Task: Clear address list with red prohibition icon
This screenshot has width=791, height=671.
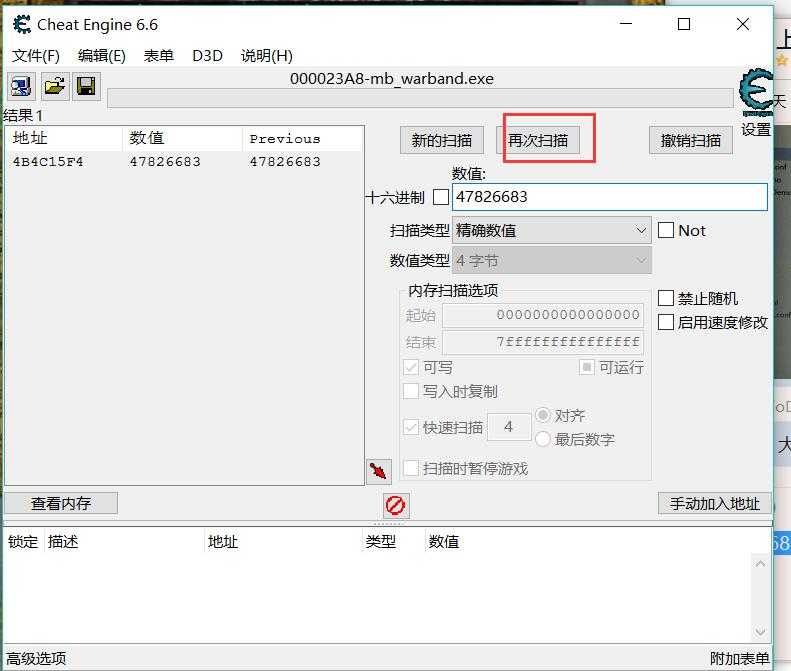Action: [396, 505]
